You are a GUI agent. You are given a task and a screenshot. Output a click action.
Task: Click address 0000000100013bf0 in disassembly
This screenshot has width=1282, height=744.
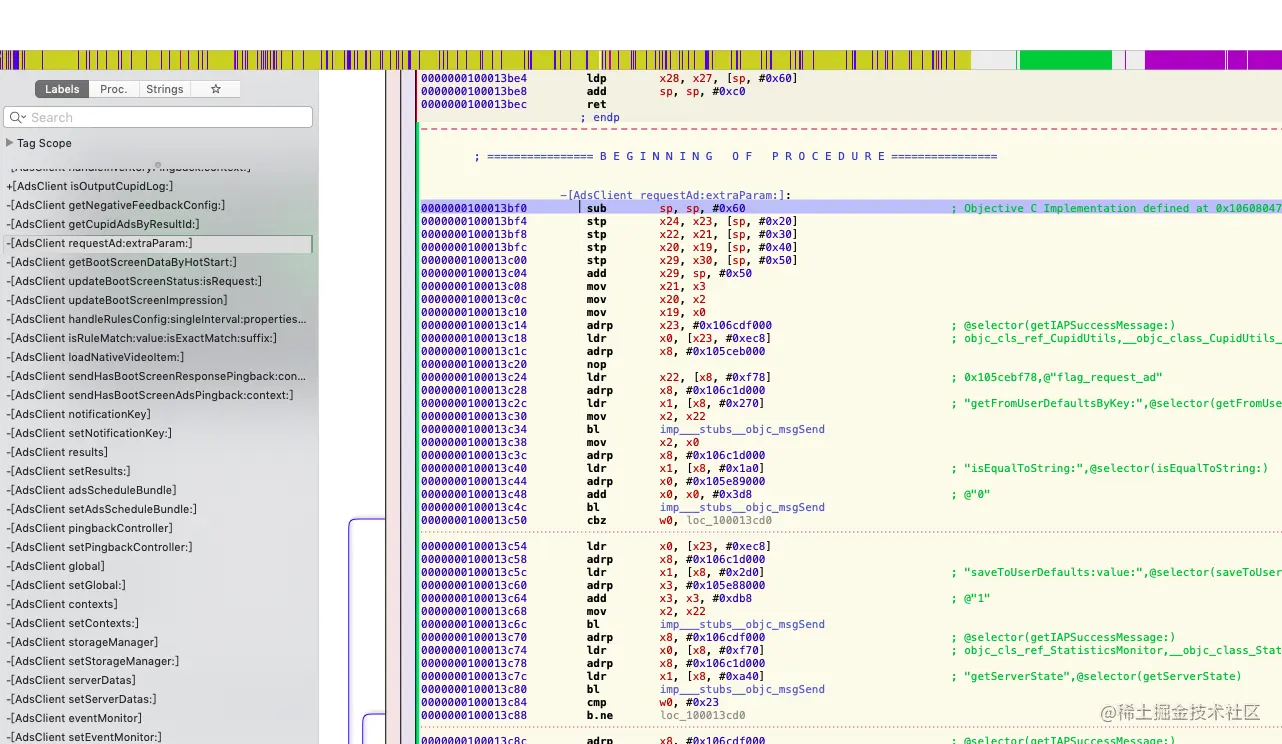point(474,208)
